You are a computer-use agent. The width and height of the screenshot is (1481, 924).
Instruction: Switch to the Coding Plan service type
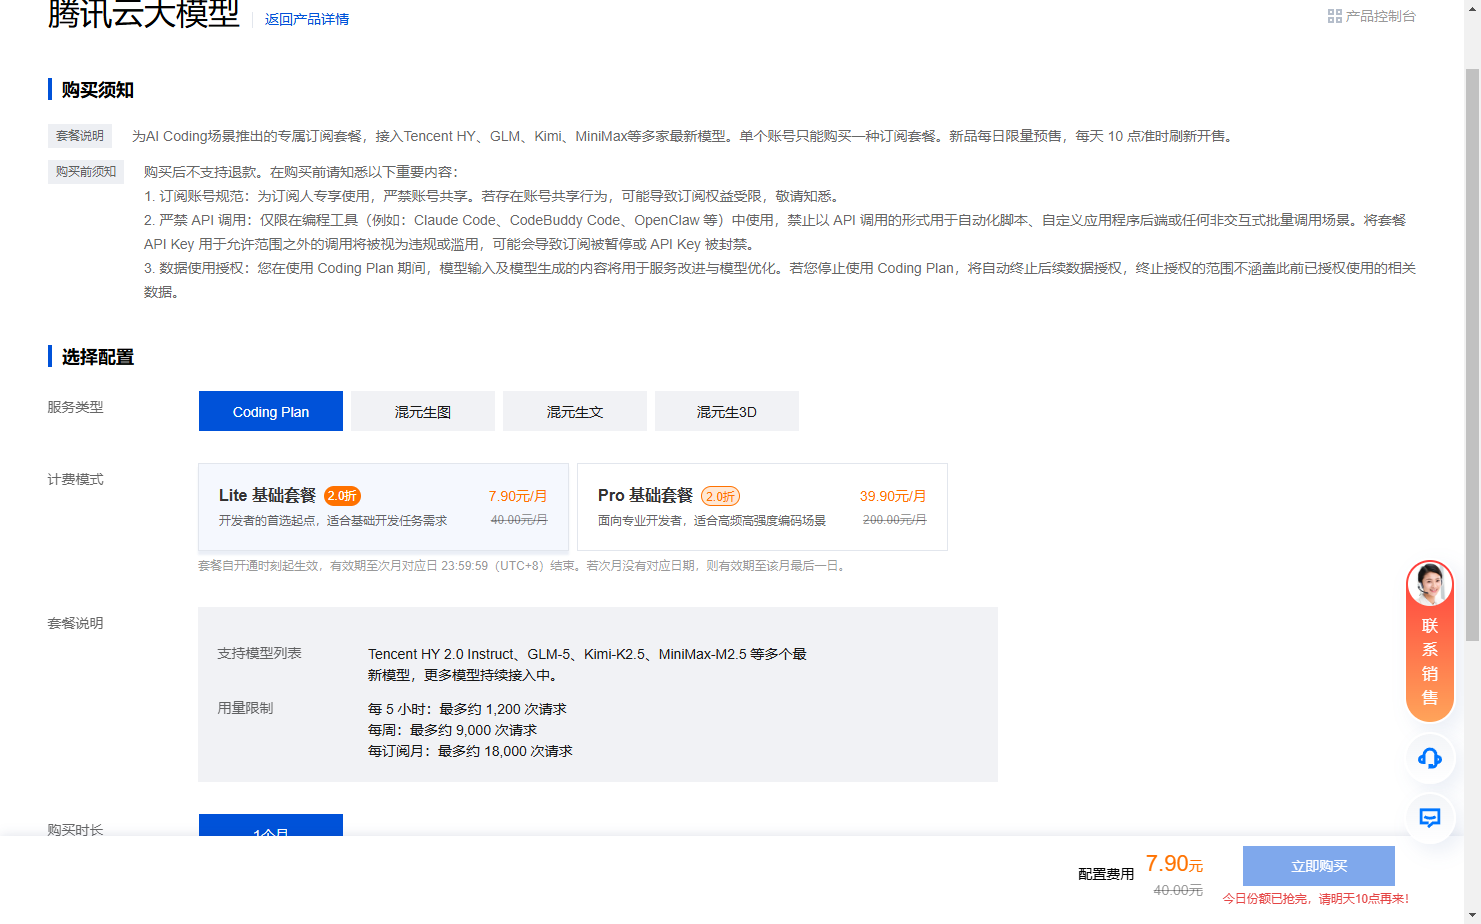[270, 412]
